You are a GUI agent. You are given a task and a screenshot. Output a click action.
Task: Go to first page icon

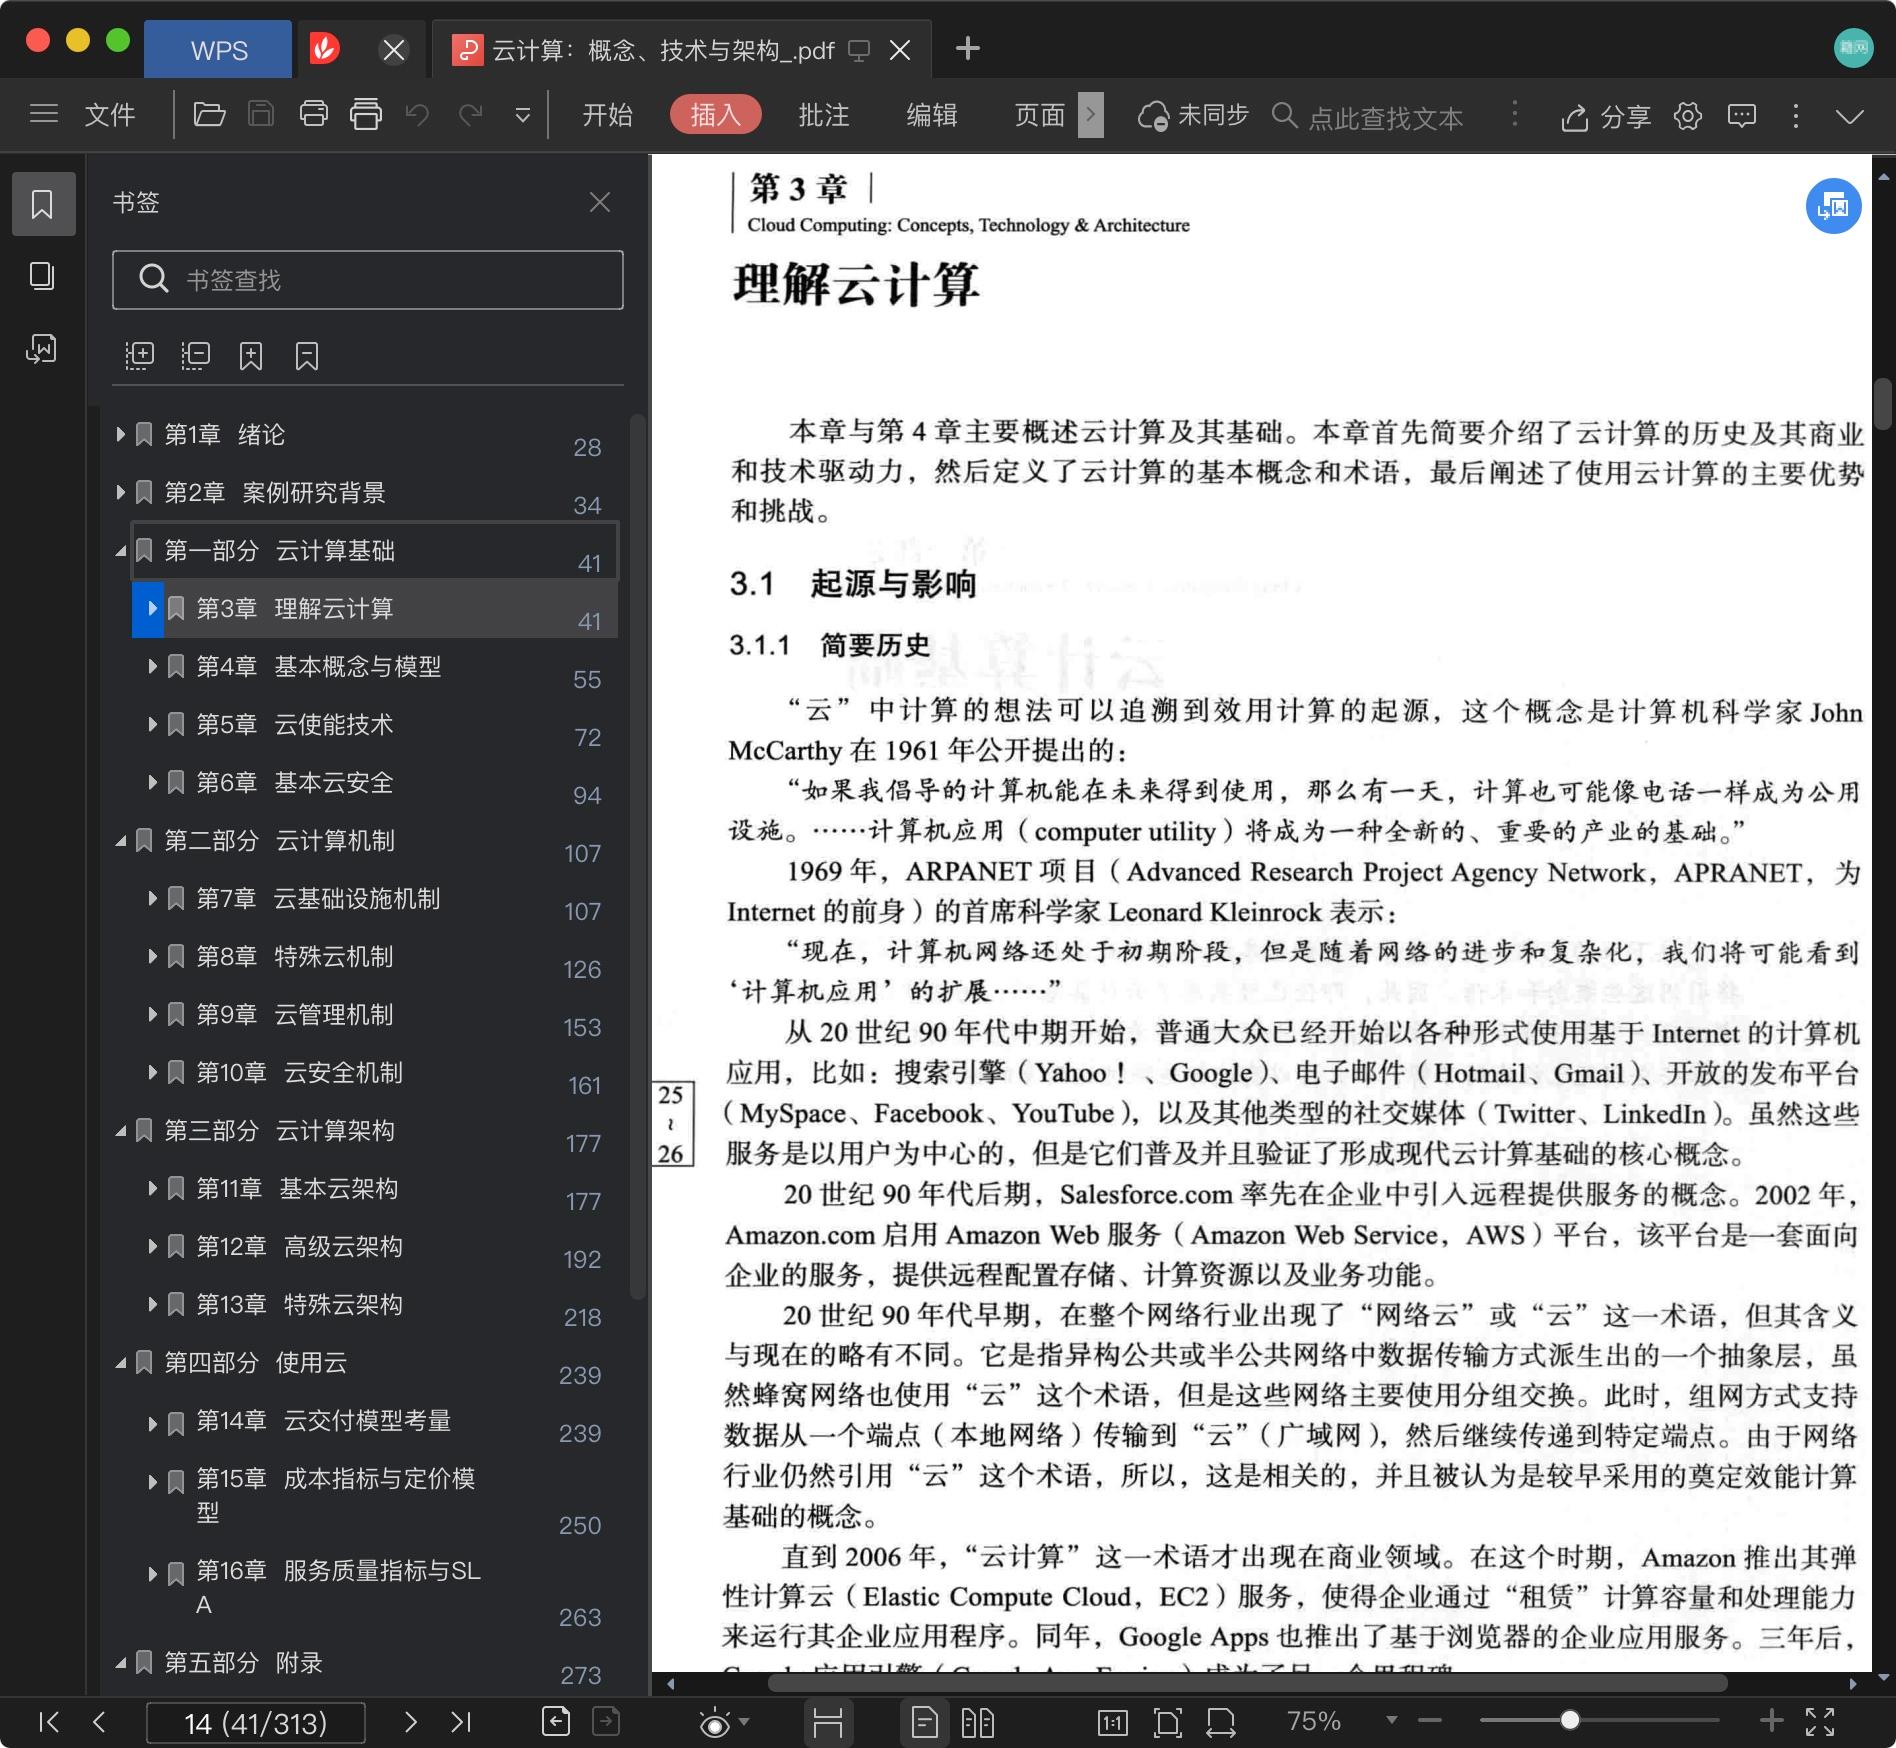48,1721
